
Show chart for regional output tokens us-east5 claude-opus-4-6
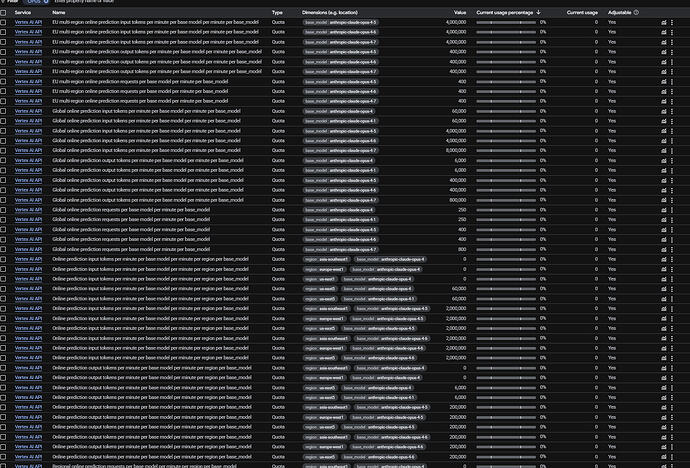coord(664,457)
